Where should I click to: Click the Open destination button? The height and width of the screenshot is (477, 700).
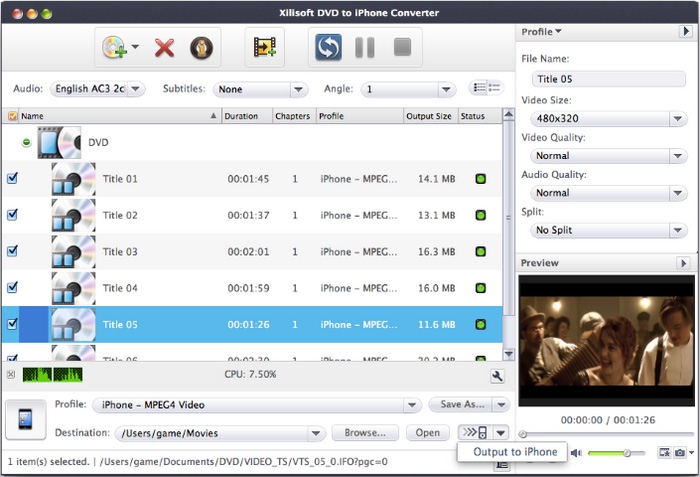click(x=427, y=433)
